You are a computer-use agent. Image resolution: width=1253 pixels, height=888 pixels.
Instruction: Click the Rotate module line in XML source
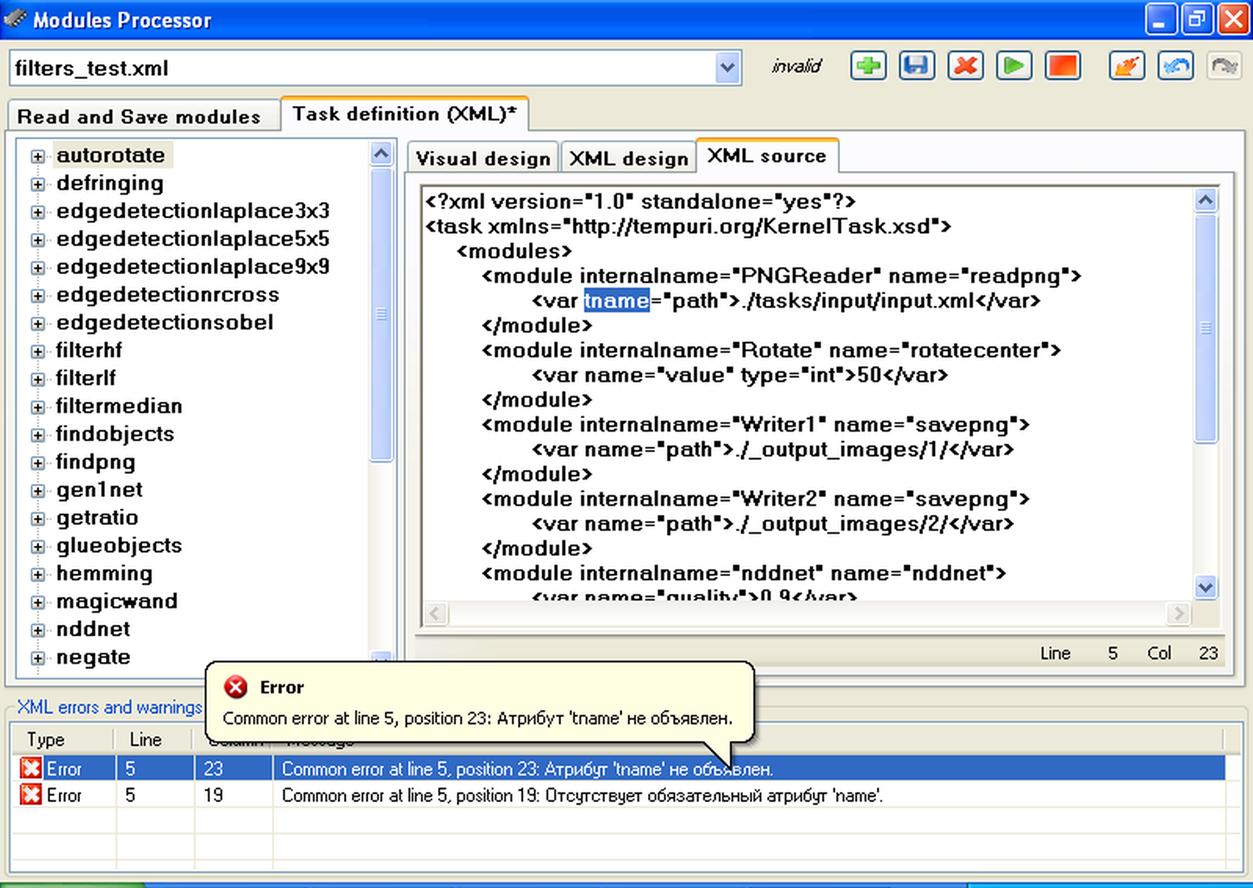click(x=771, y=350)
